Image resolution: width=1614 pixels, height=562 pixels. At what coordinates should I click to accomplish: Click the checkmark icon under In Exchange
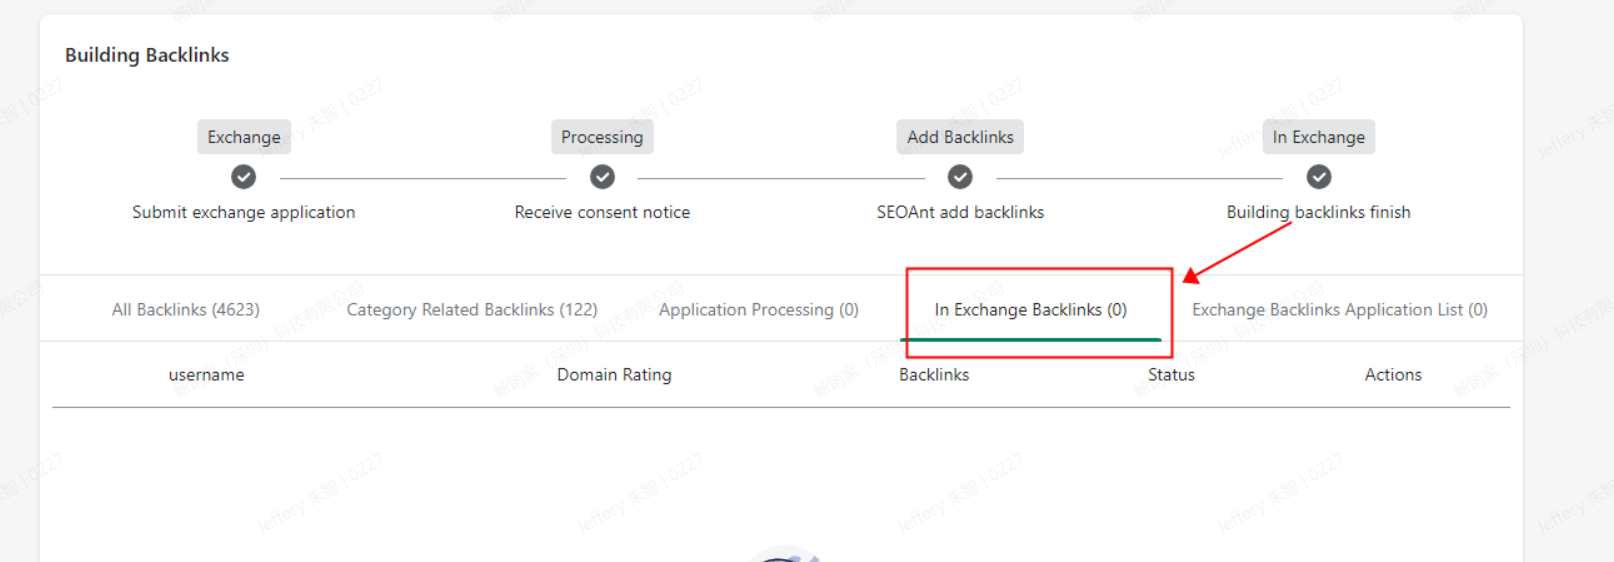tap(1319, 177)
